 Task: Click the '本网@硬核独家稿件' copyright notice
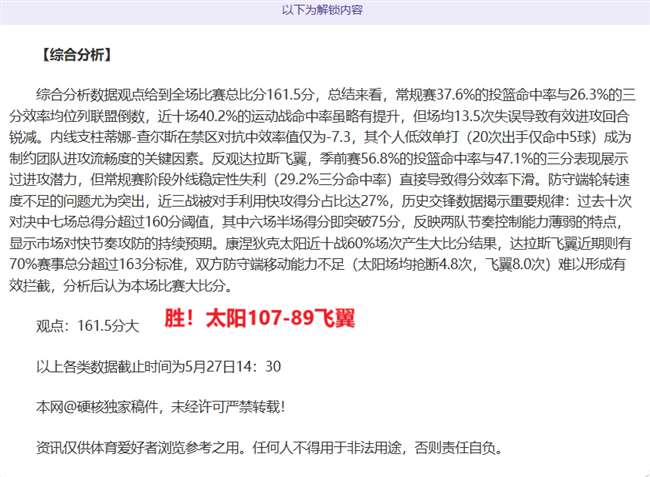[x=160, y=407]
